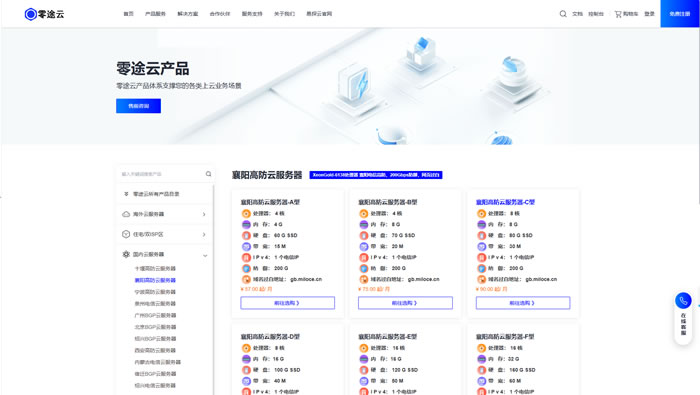Viewport: 700px width, 395px height.
Task: Click the processor icon in the D型 card
Action: 246,348
